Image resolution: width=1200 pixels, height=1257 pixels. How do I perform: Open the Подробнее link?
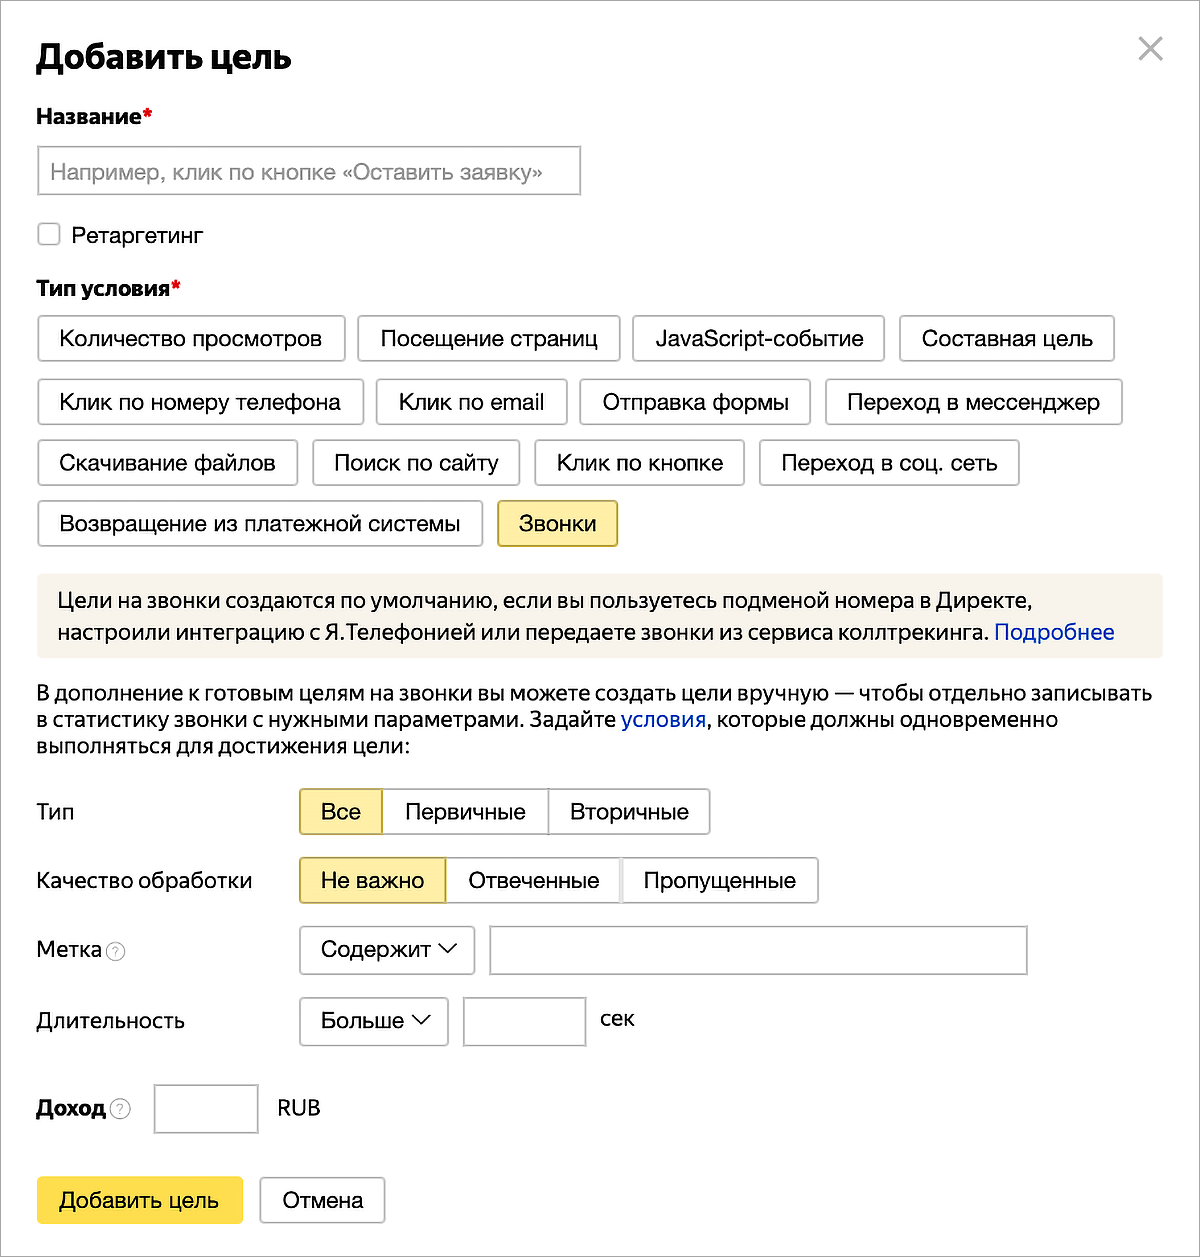(1054, 632)
